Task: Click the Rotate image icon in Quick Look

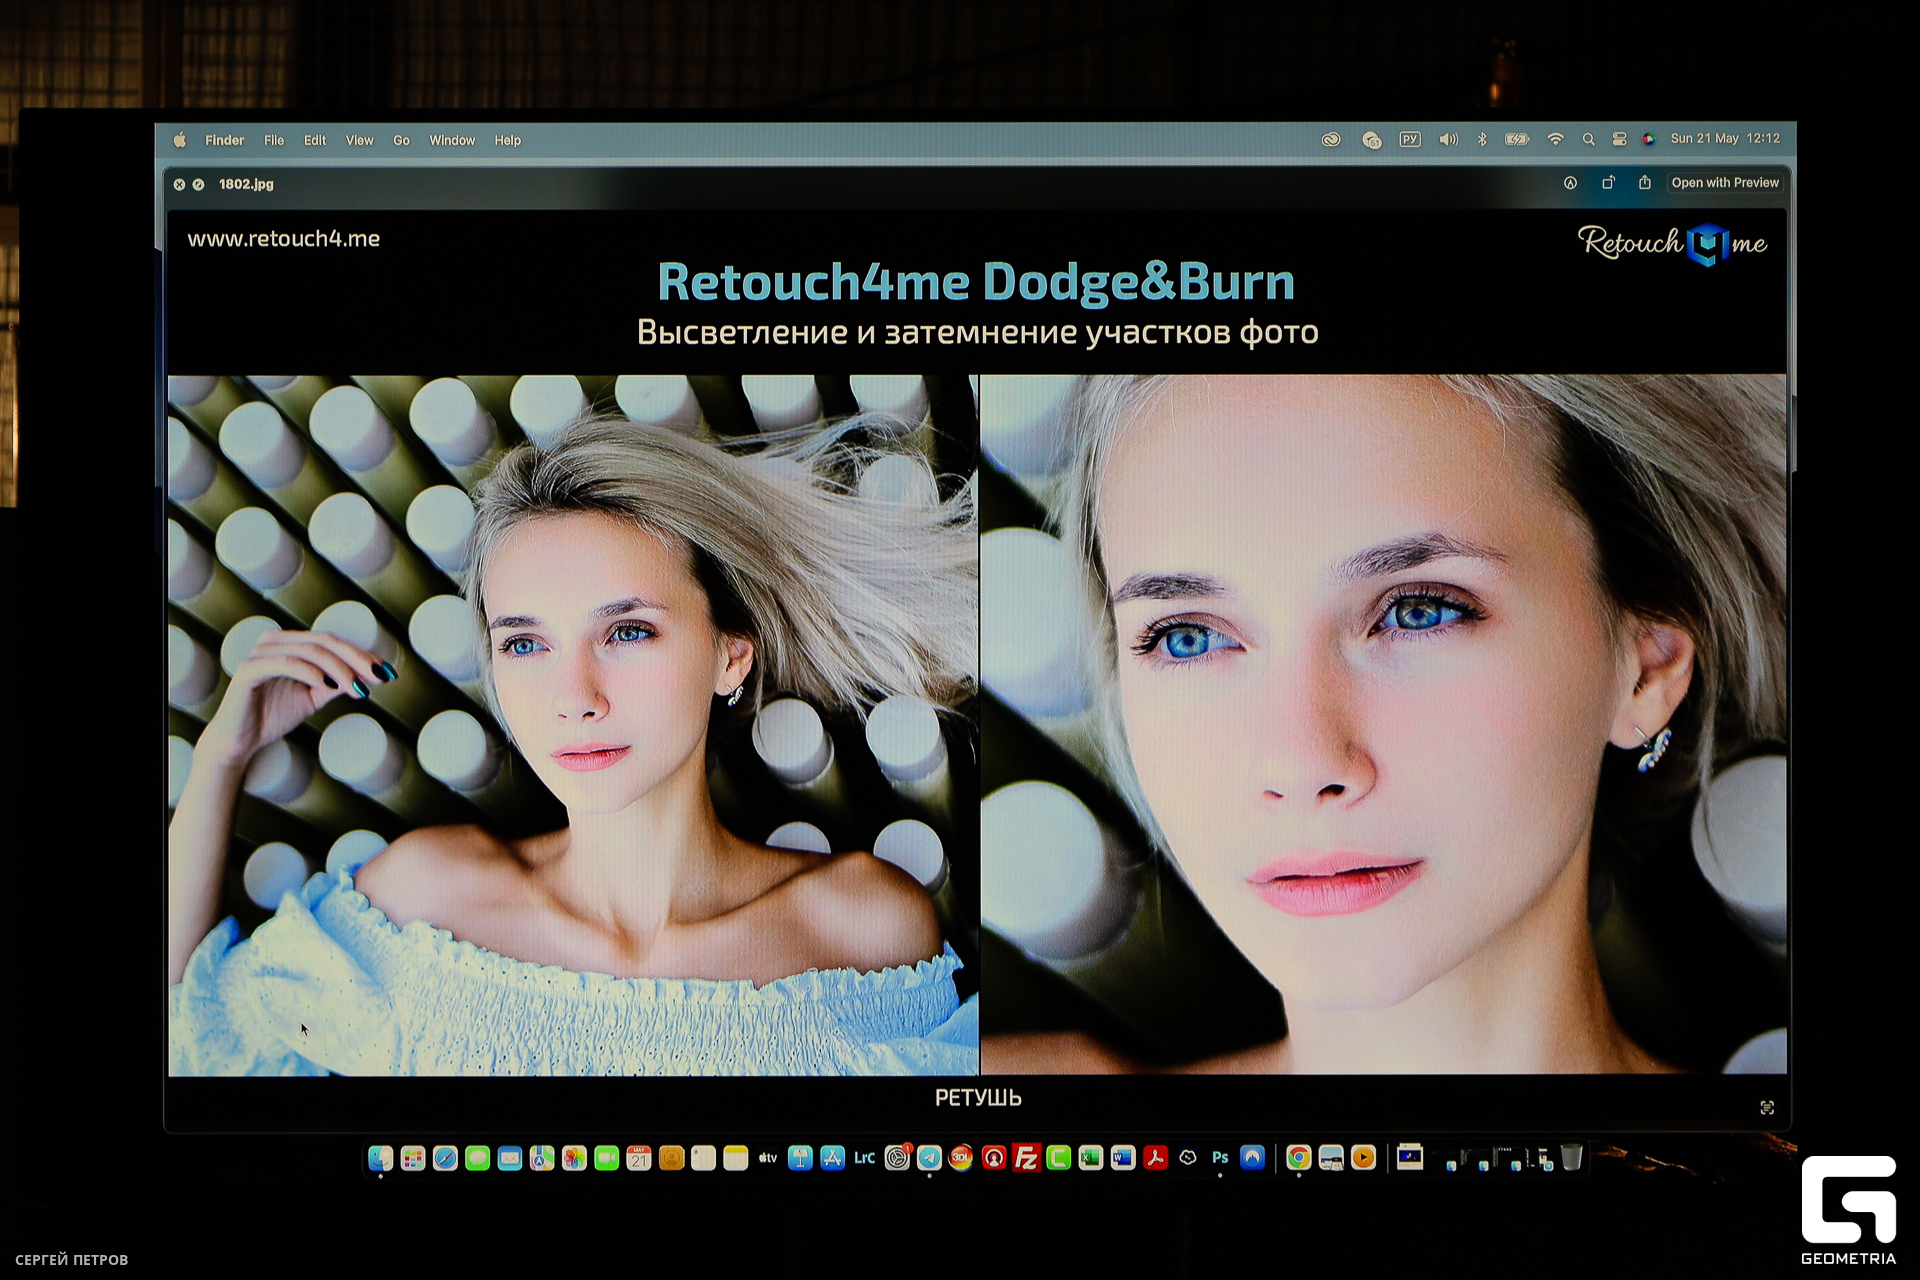Action: pos(1608,183)
